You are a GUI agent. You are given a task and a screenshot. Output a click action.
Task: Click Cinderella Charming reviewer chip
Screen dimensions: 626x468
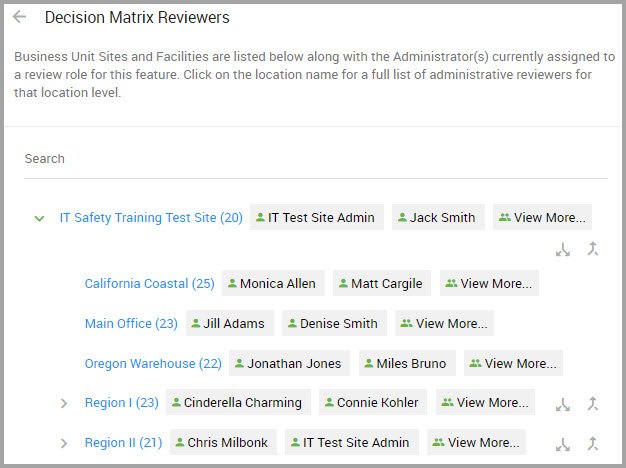[x=238, y=403]
